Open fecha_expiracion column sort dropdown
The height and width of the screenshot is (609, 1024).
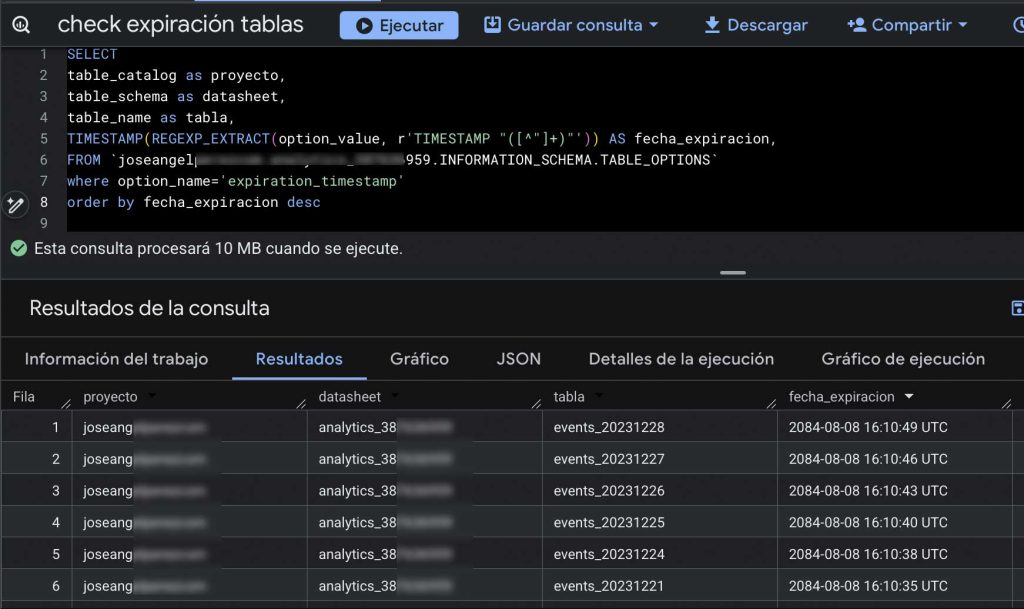coord(909,396)
